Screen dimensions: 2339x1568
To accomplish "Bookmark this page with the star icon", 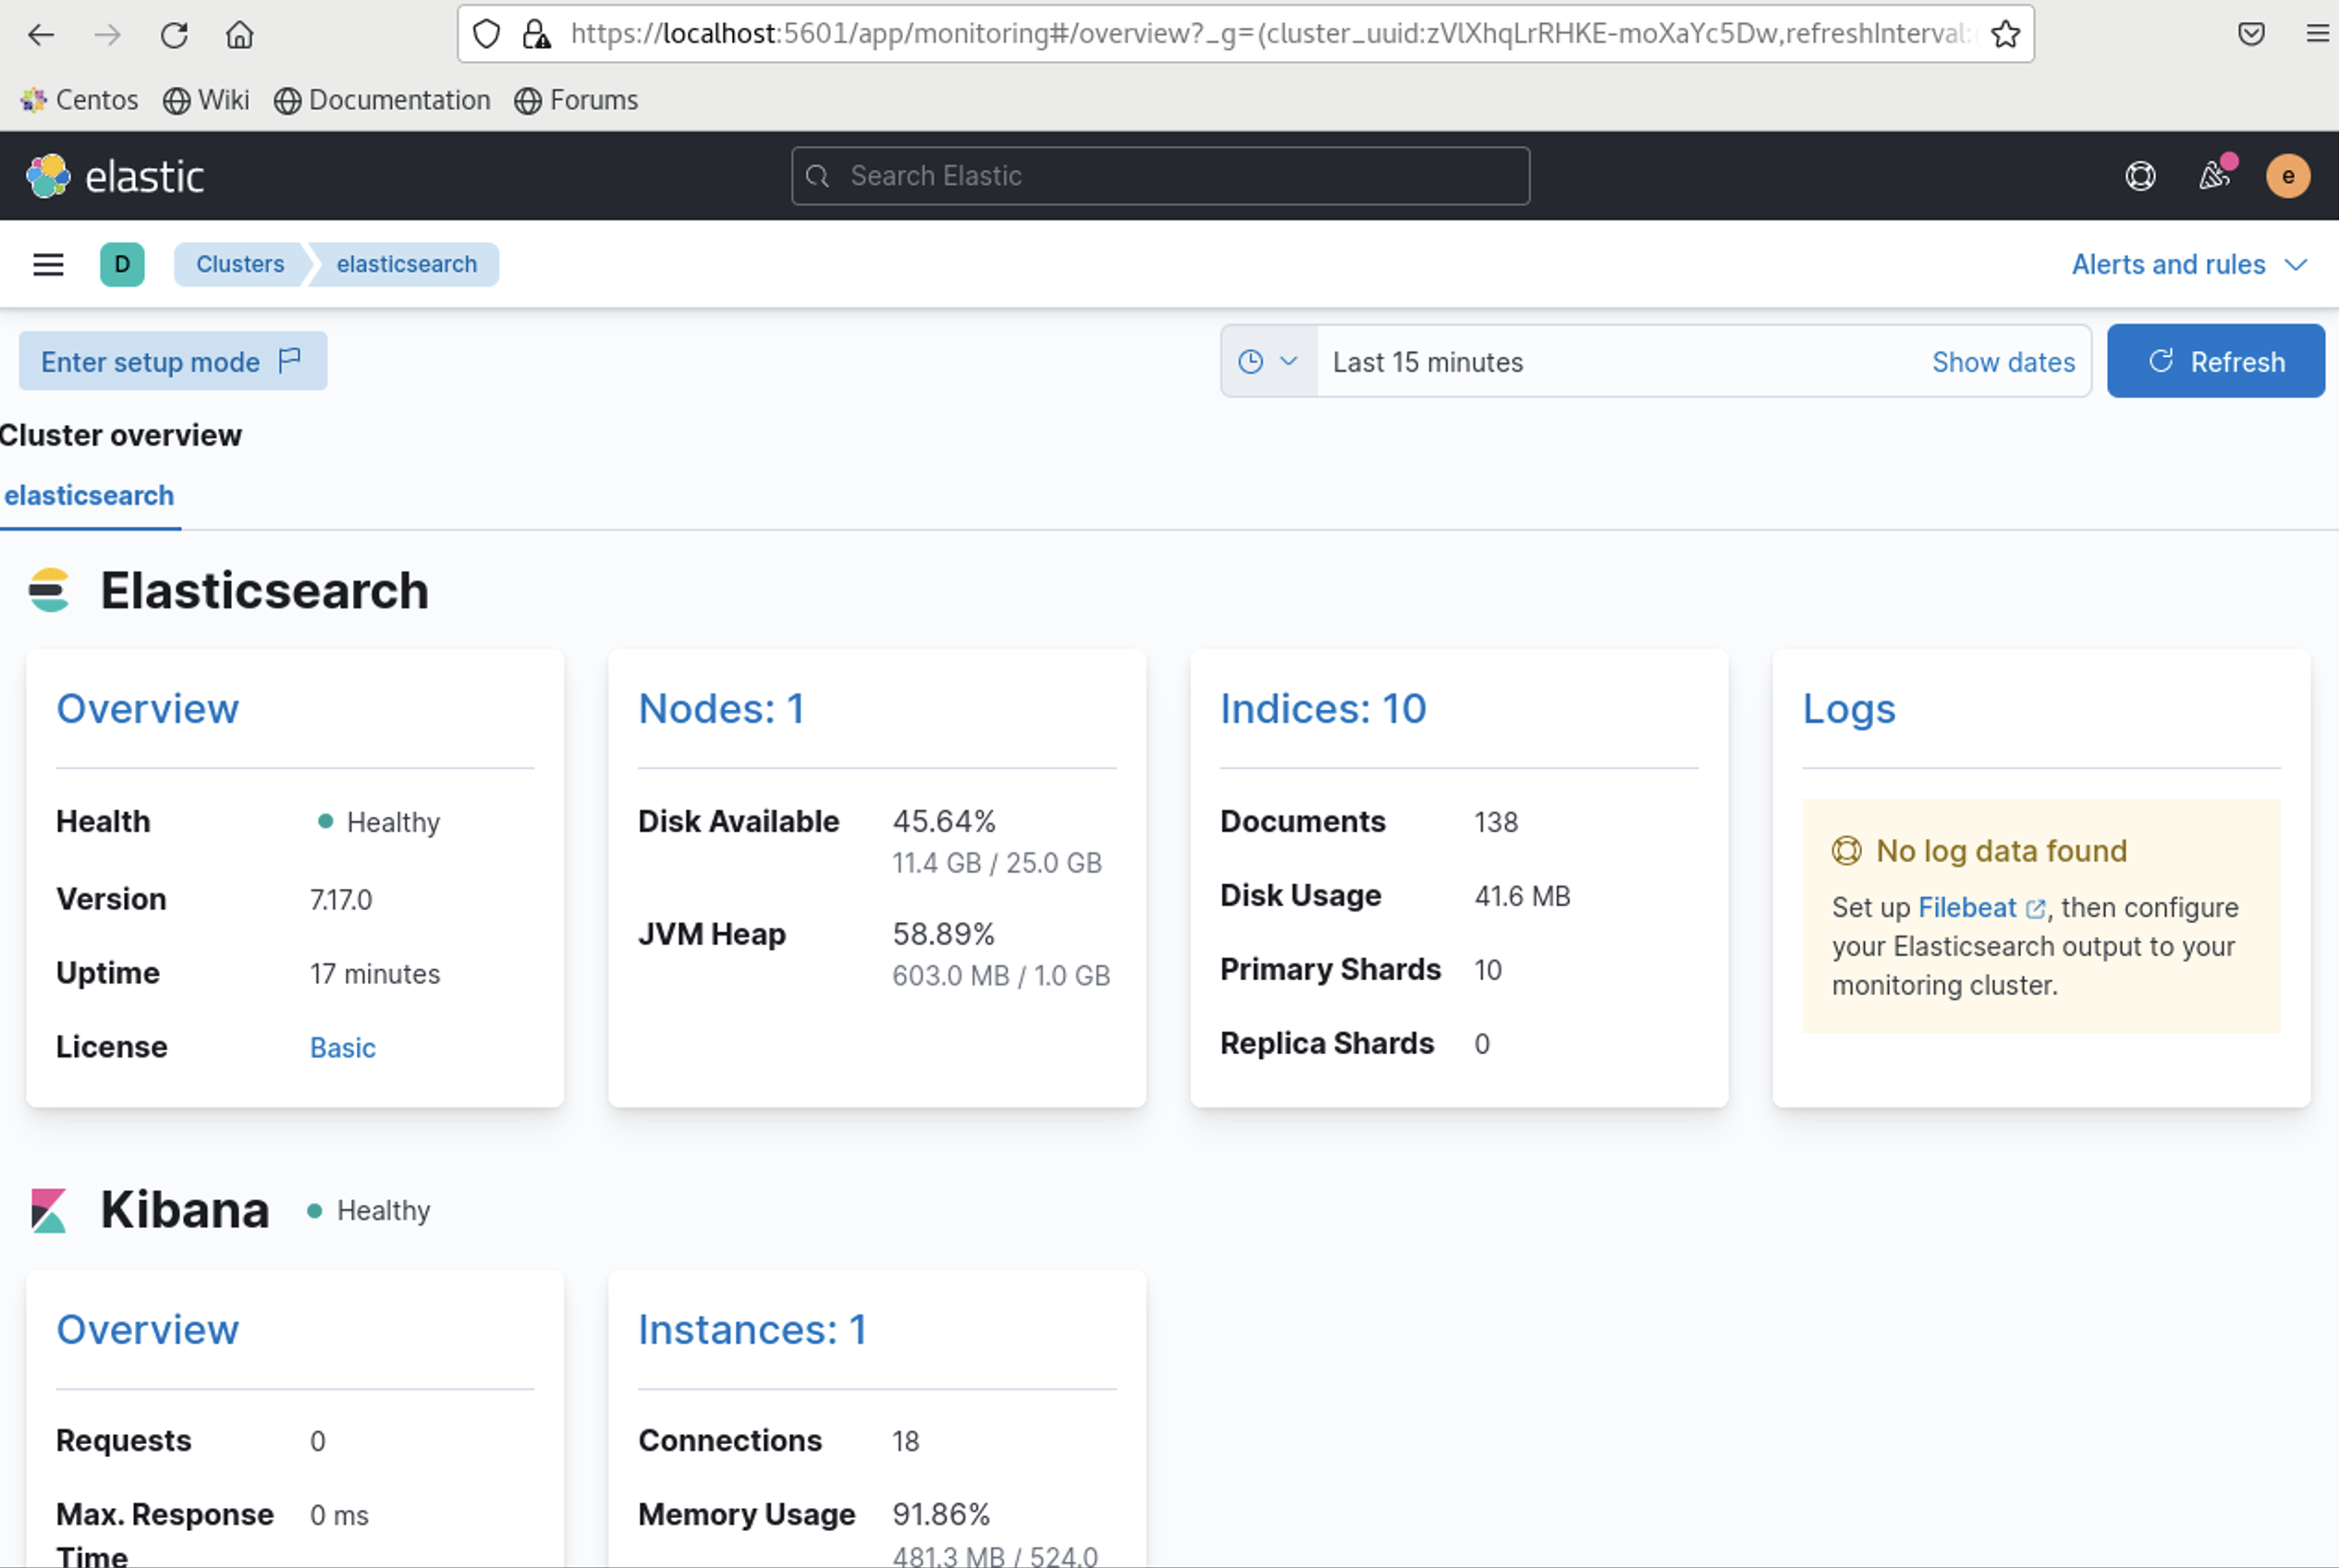I will click(2005, 35).
